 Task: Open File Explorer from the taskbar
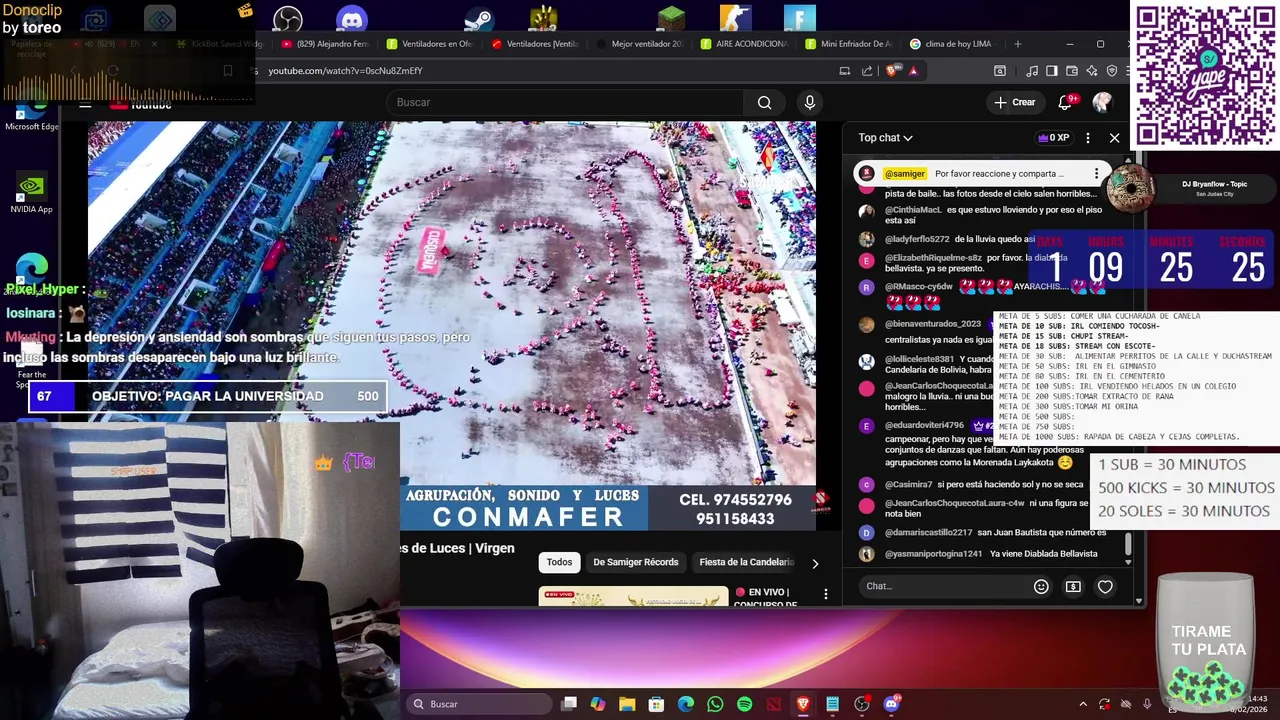tap(627, 704)
